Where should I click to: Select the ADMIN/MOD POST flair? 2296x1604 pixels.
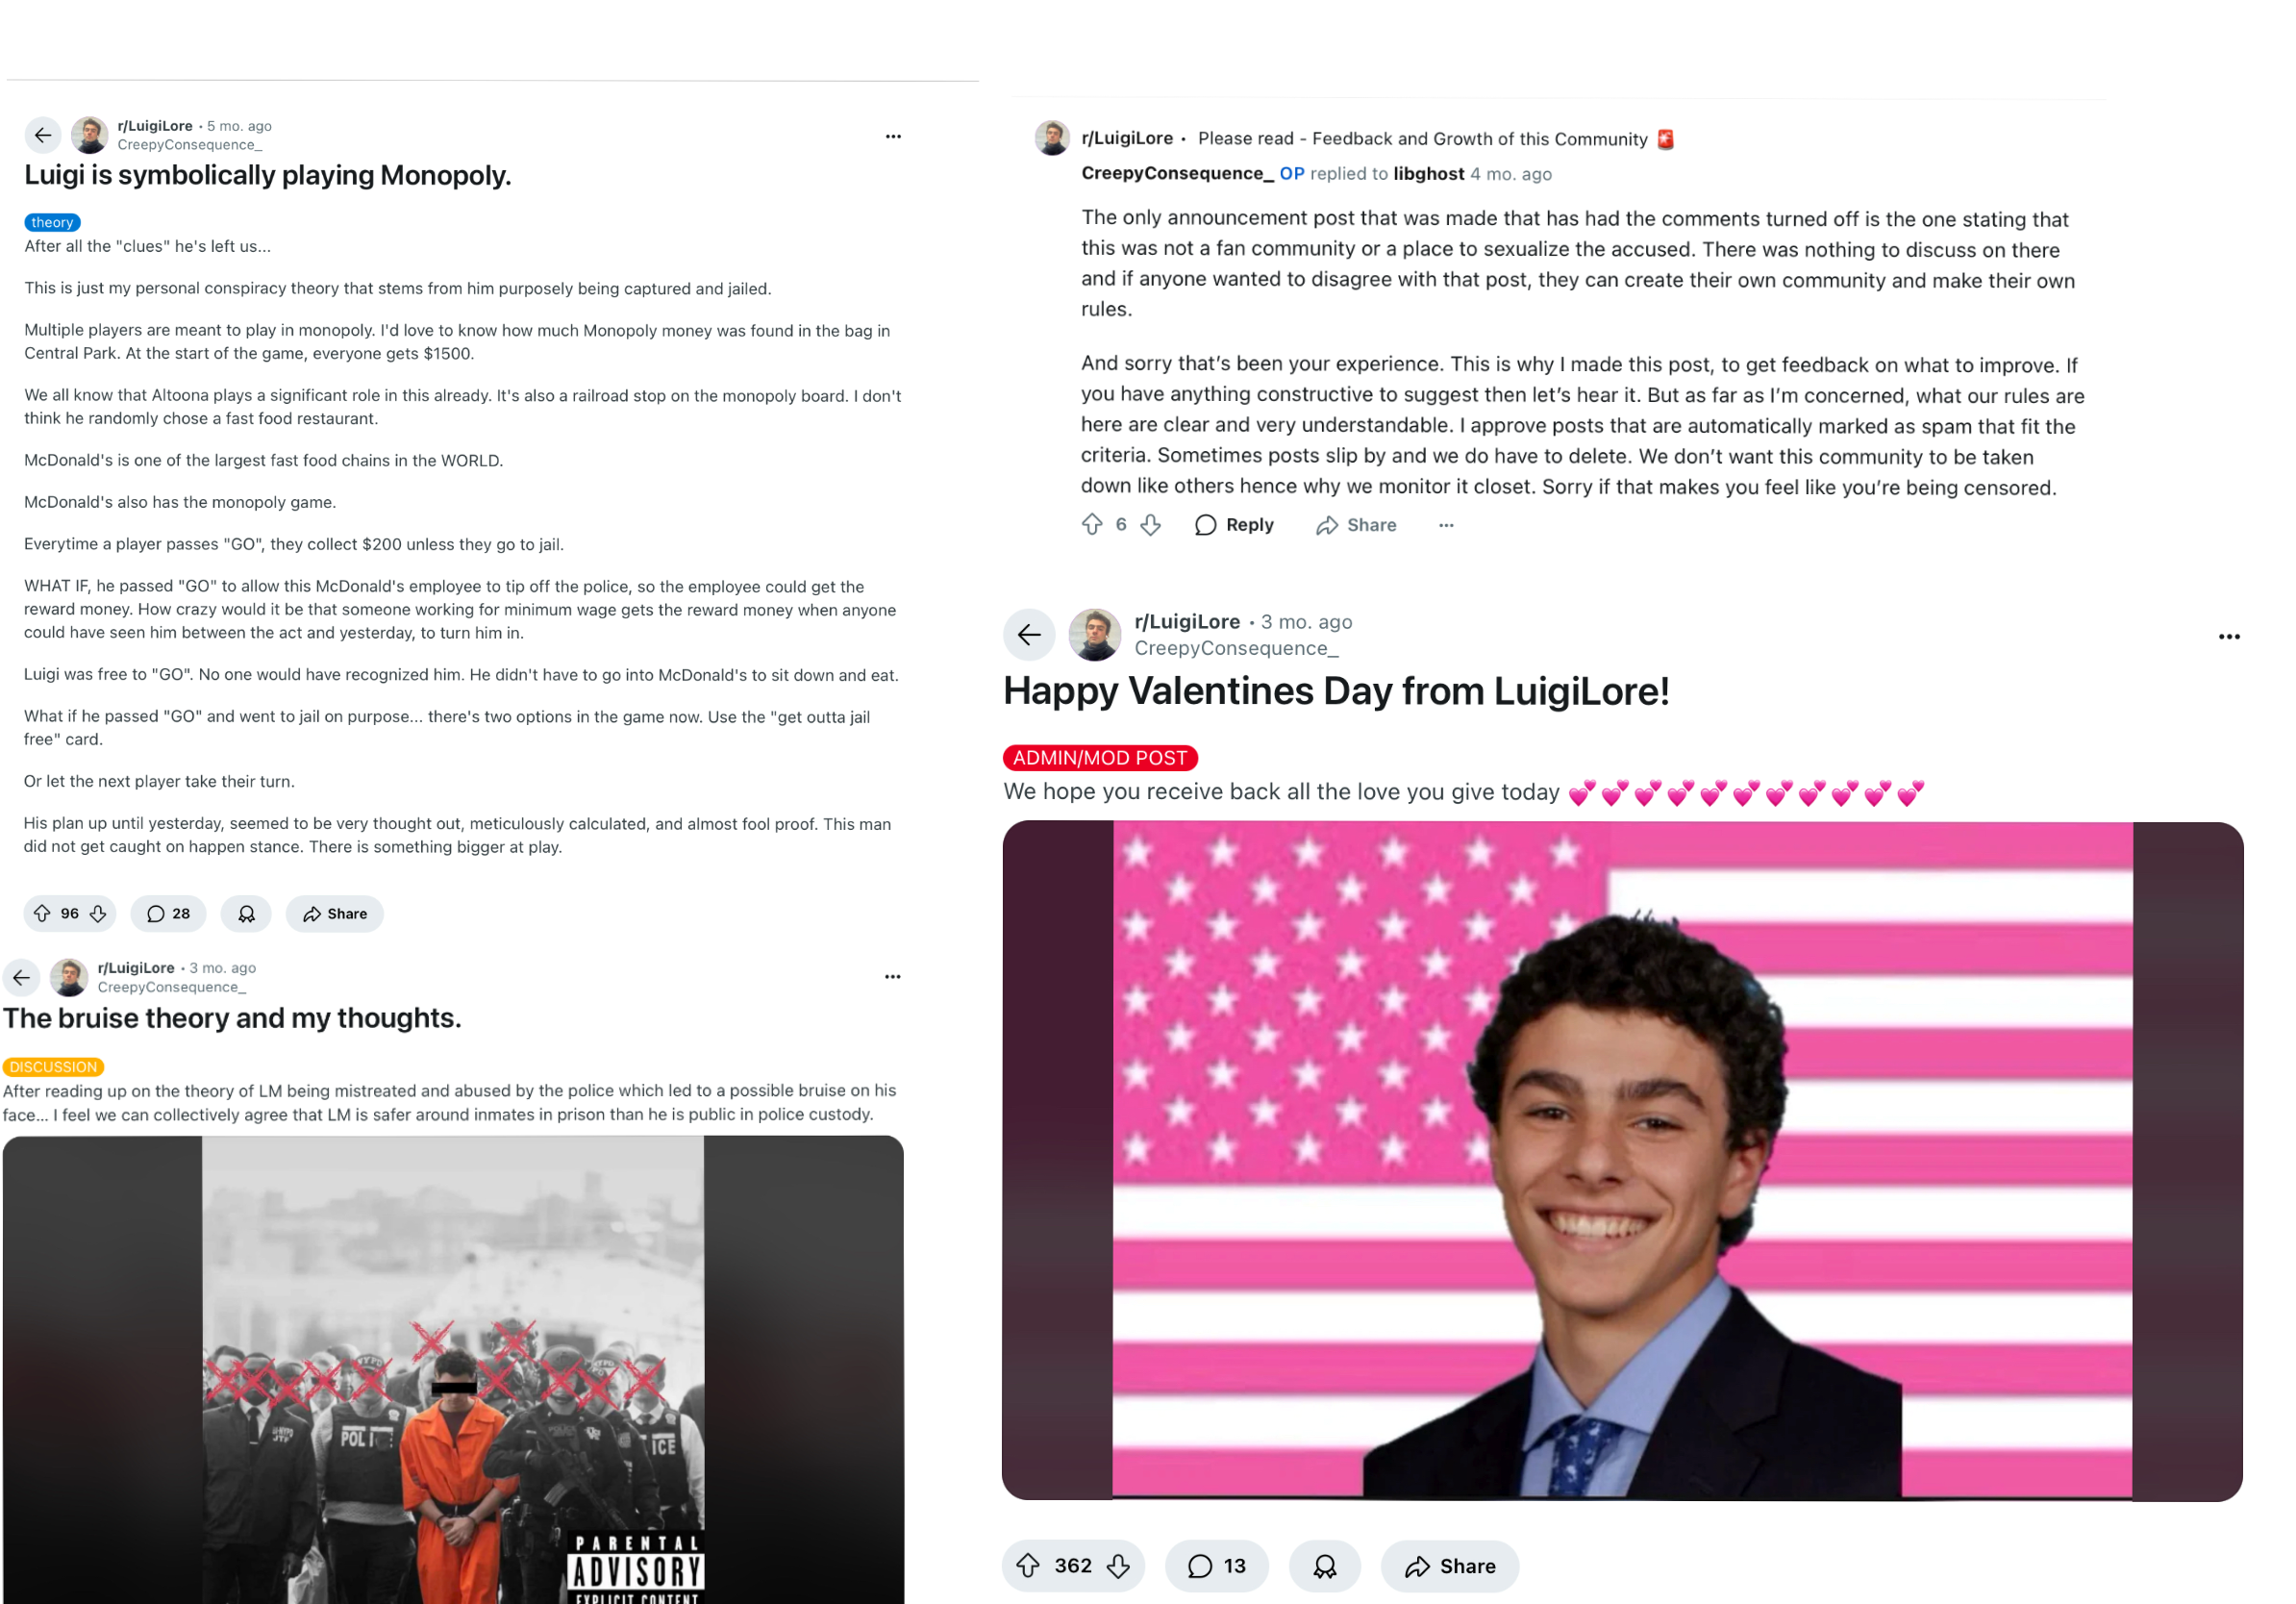coord(1100,757)
